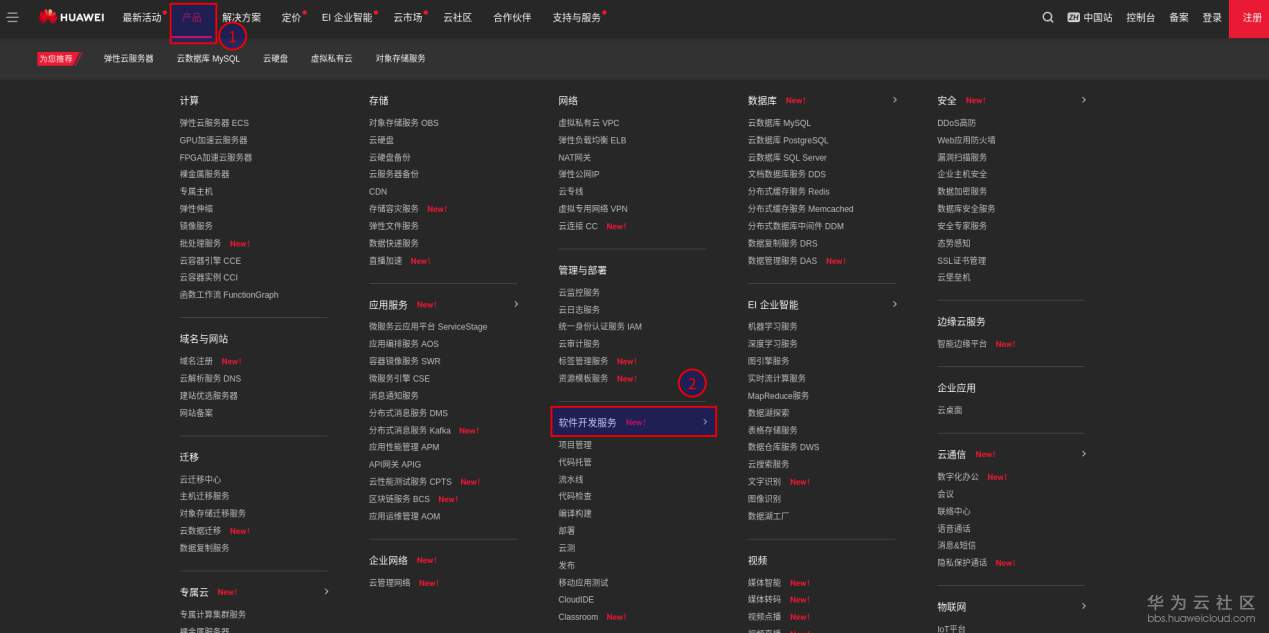
Task: Click the 登录 link
Action: (x=1213, y=17)
